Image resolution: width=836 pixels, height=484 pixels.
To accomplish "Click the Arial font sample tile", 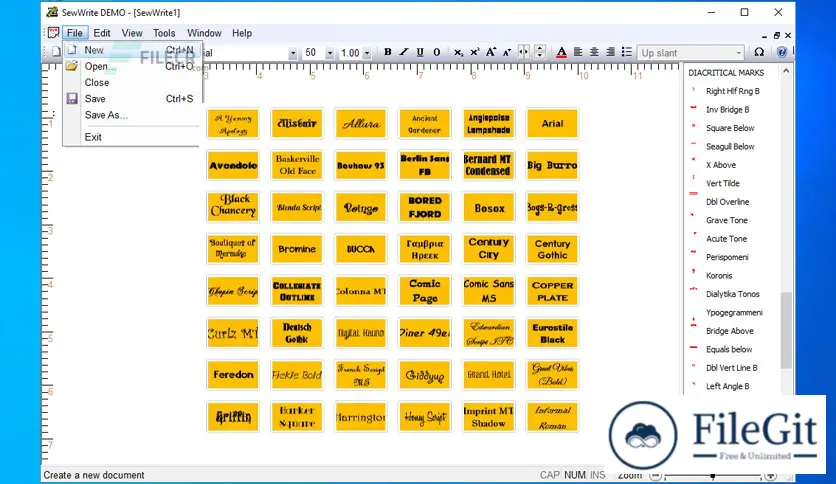I will (552, 124).
